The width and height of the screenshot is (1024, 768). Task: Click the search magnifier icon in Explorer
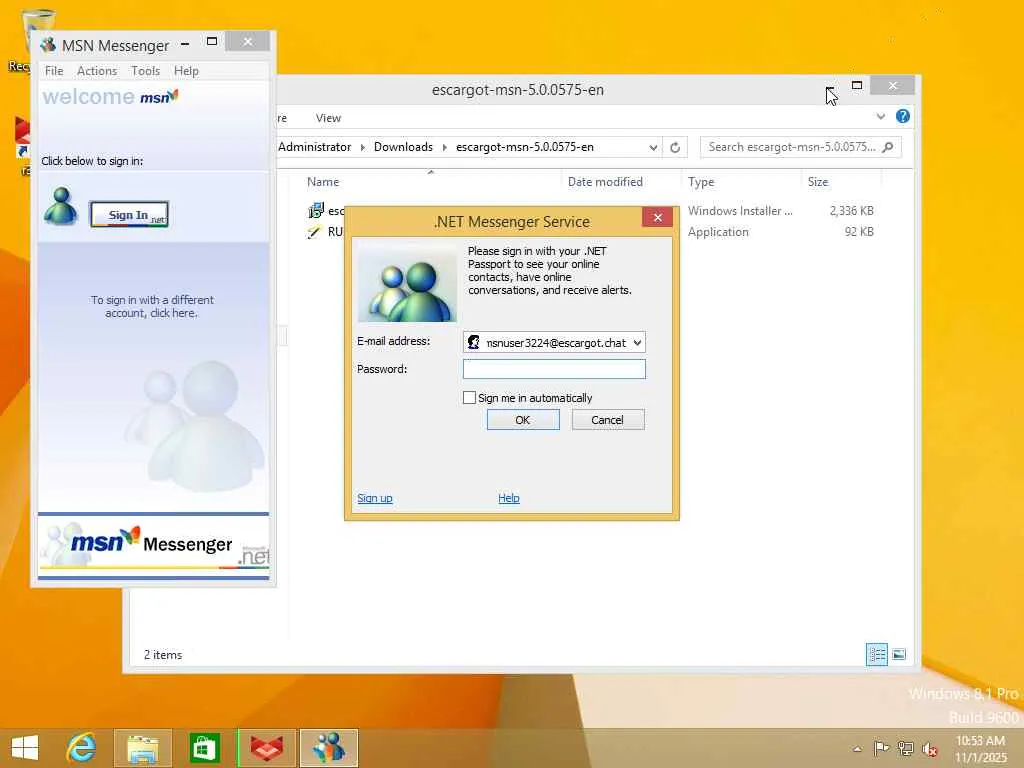point(888,147)
